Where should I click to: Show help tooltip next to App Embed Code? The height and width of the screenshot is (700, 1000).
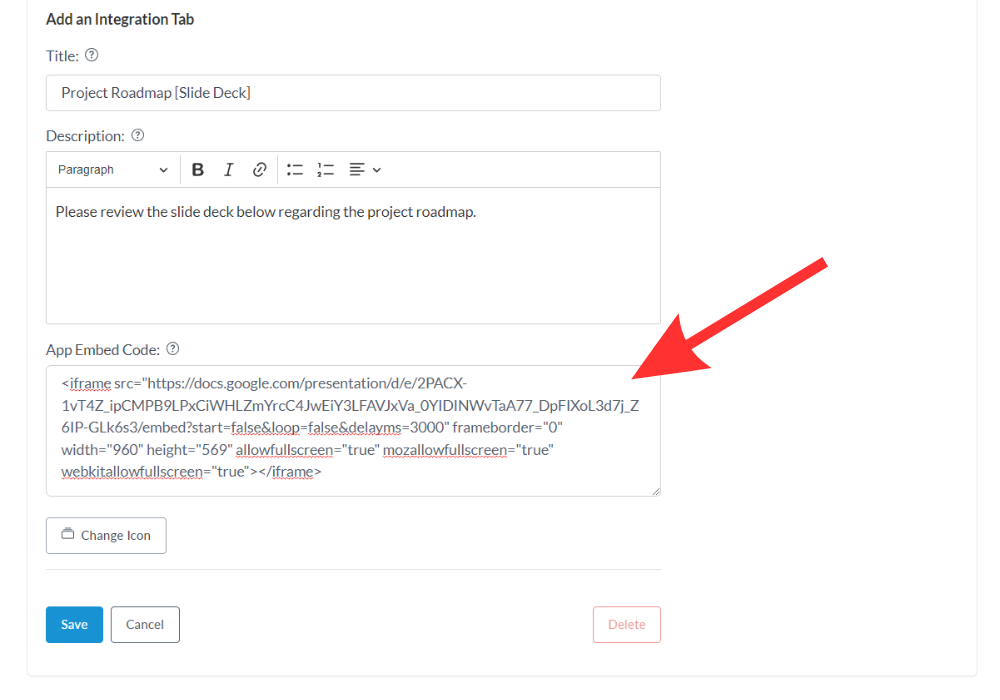pyautogui.click(x=173, y=349)
